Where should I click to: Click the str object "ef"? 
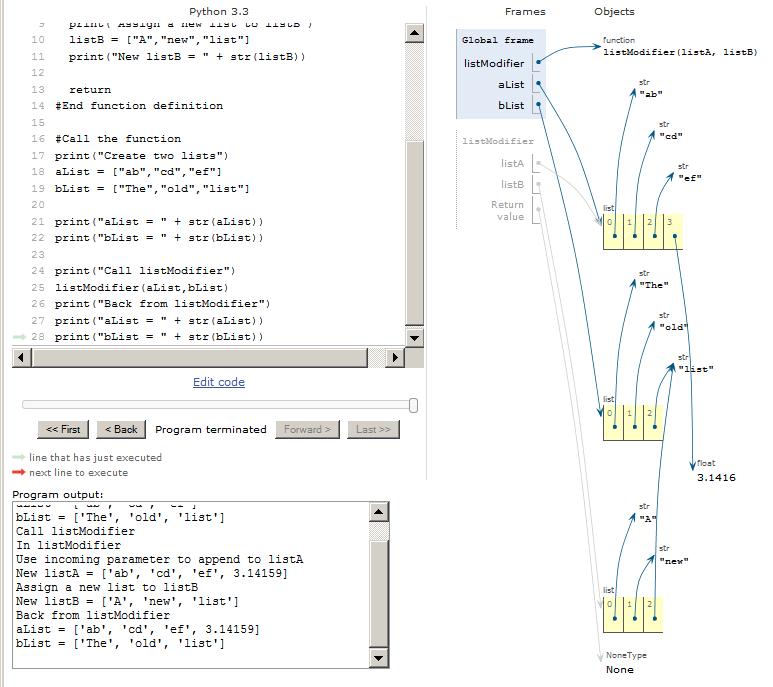pos(690,178)
